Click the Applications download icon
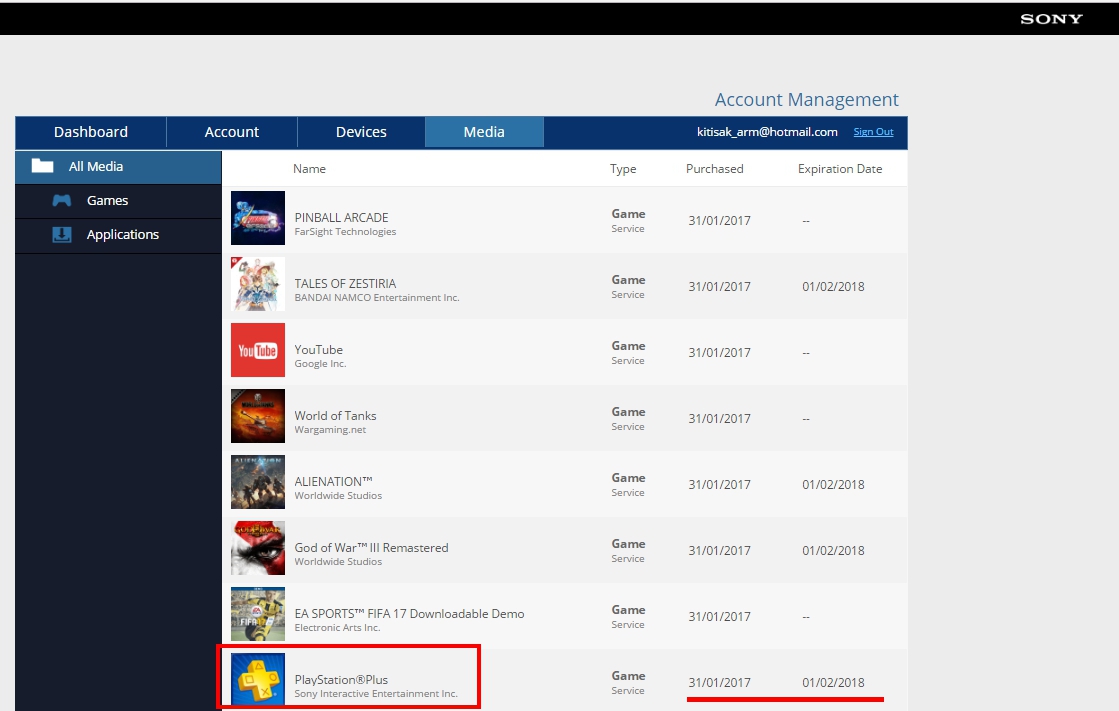This screenshot has height=711, width=1119. click(x=62, y=234)
